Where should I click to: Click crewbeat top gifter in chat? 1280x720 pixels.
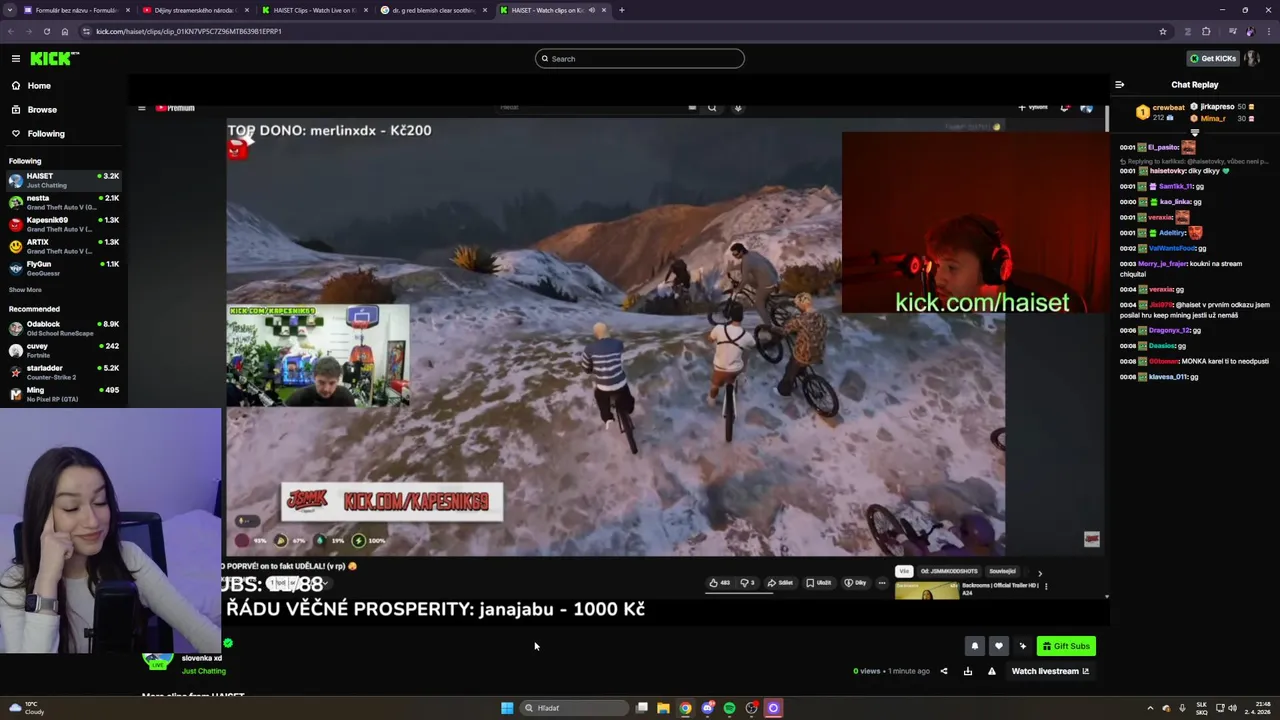1168,107
